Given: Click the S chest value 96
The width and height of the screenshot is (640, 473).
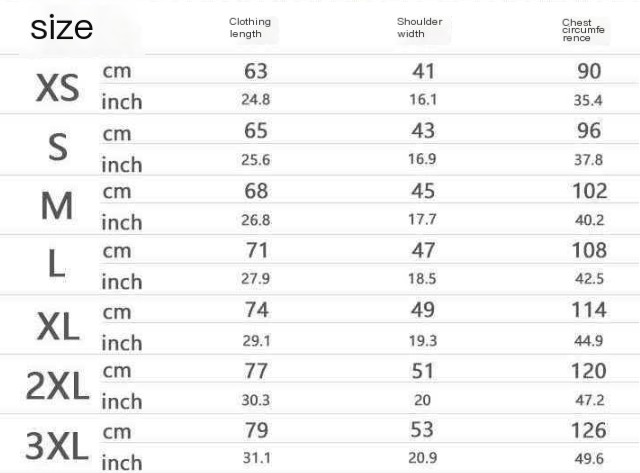Looking at the screenshot, I should 589,131.
